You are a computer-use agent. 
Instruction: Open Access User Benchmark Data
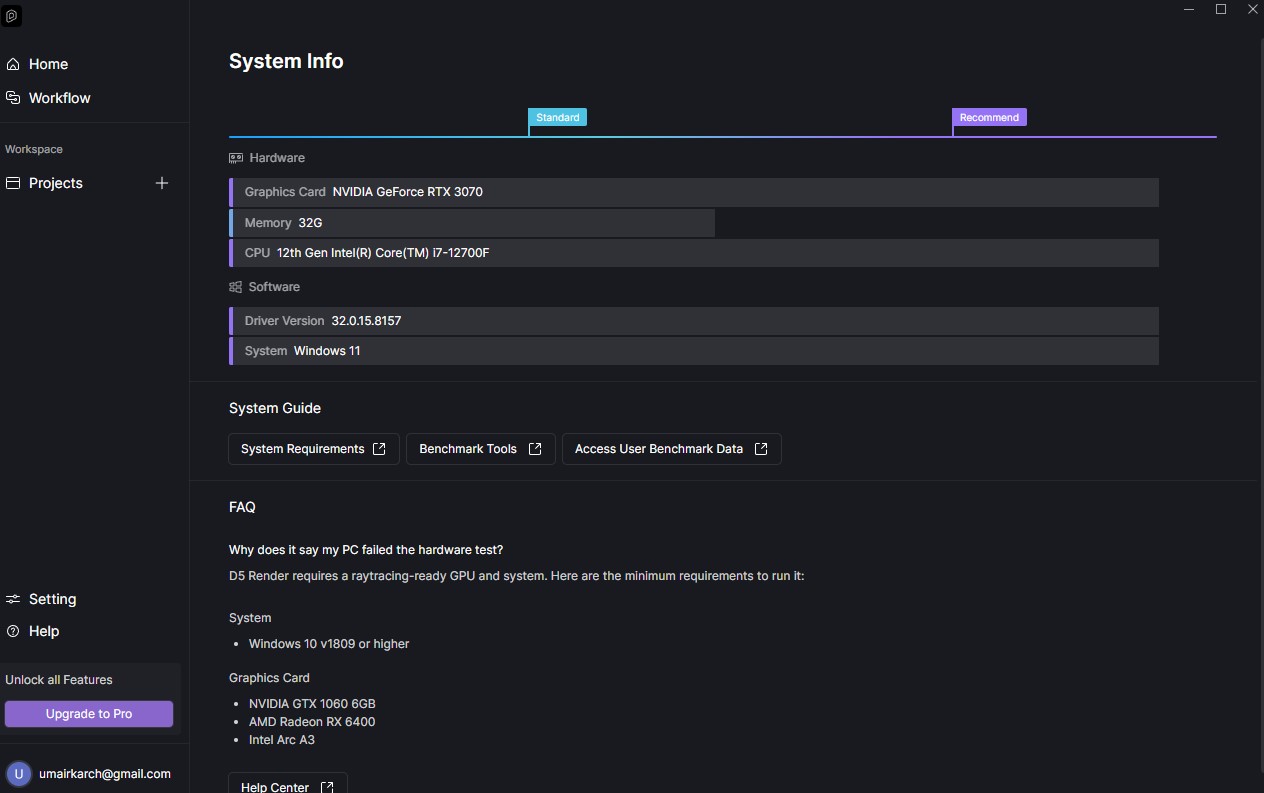pyautogui.click(x=671, y=449)
